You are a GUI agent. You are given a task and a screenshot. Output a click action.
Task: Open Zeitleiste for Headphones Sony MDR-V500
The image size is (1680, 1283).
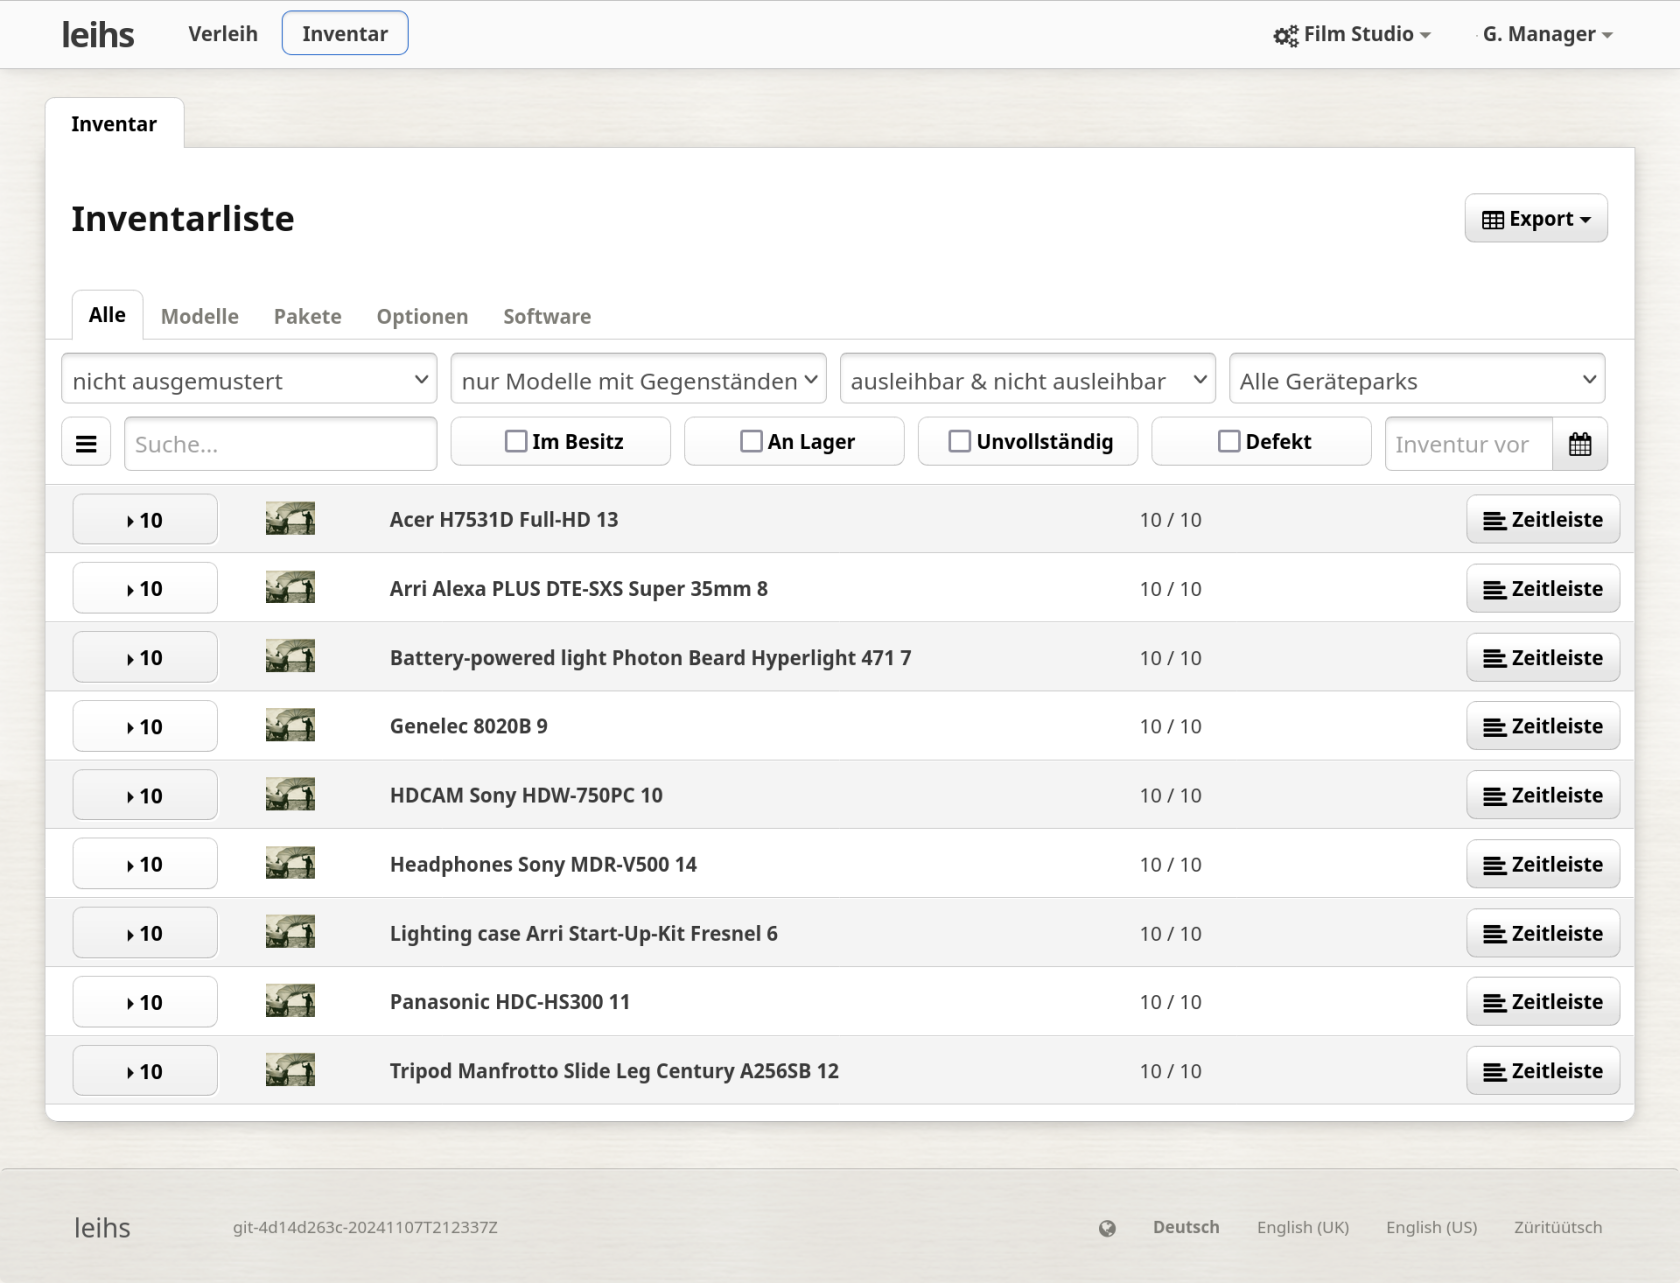pos(1543,864)
